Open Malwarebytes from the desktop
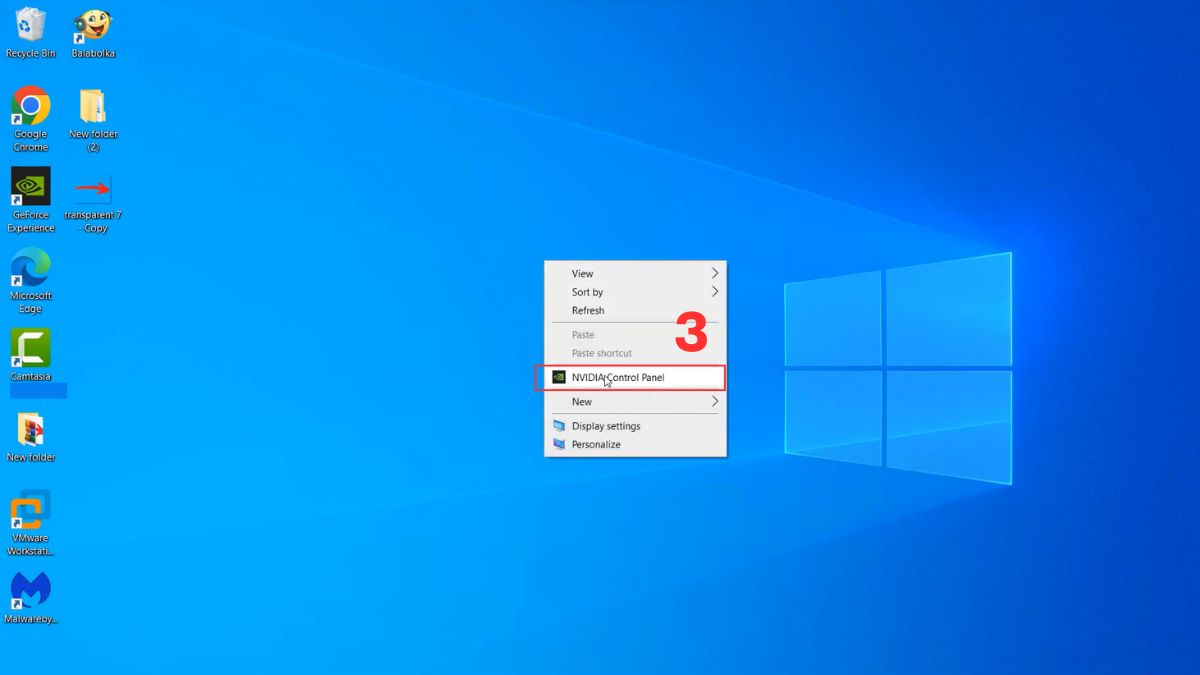 pyautogui.click(x=30, y=592)
